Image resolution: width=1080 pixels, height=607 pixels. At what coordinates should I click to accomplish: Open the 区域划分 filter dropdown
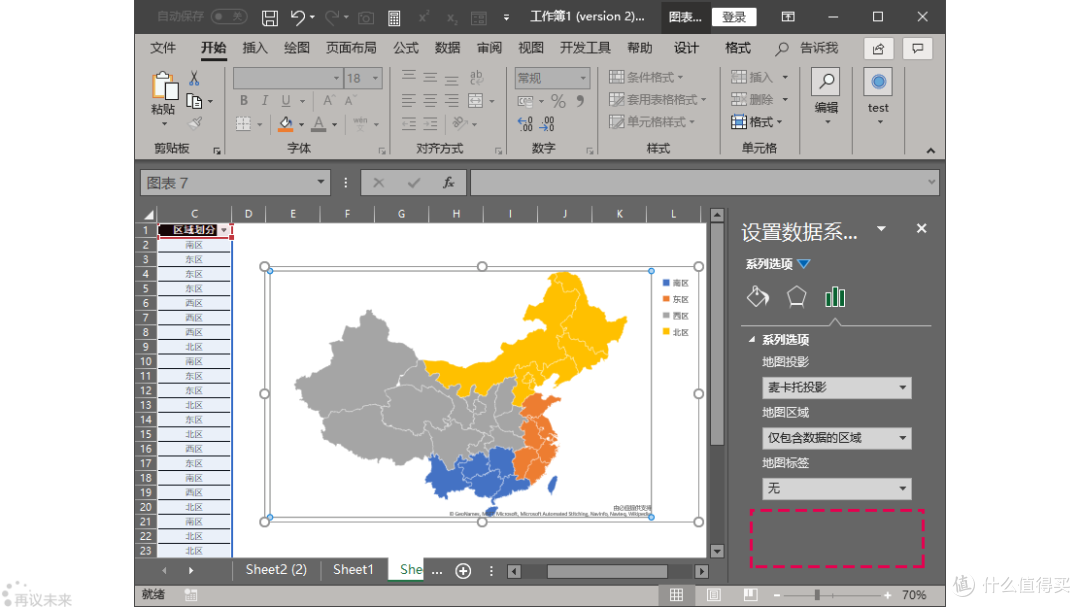coord(224,230)
